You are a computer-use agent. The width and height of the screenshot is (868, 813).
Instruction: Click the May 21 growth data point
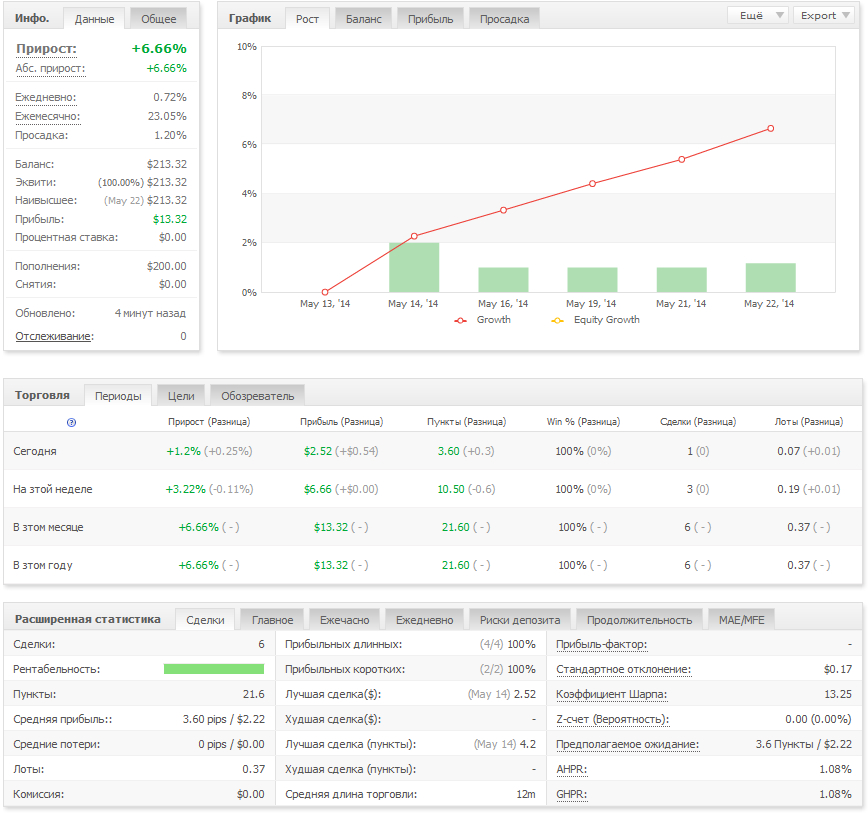(681, 159)
